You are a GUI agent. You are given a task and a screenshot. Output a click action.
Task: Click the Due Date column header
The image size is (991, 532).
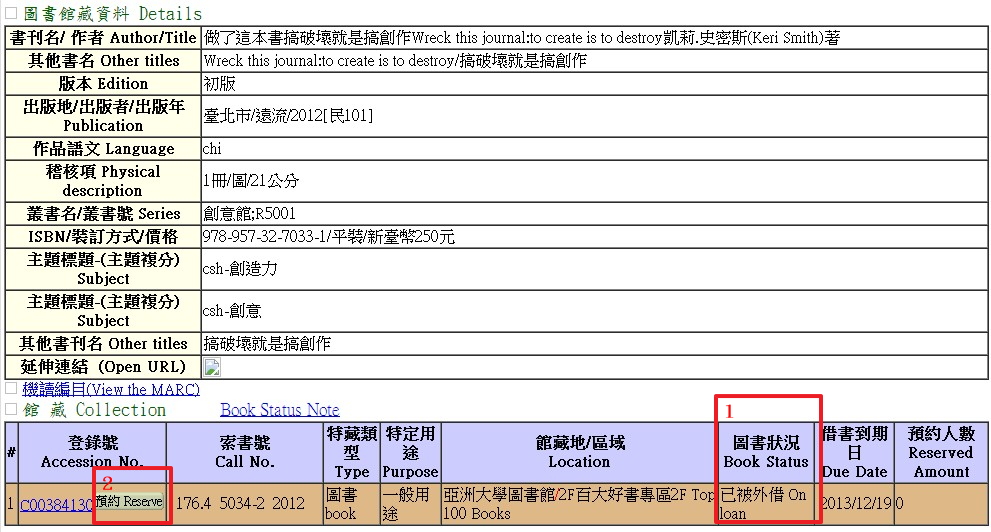point(855,452)
